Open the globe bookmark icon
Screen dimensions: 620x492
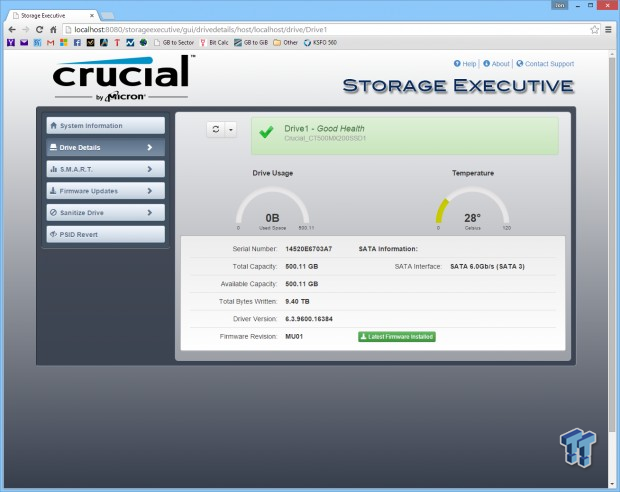[x=144, y=42]
